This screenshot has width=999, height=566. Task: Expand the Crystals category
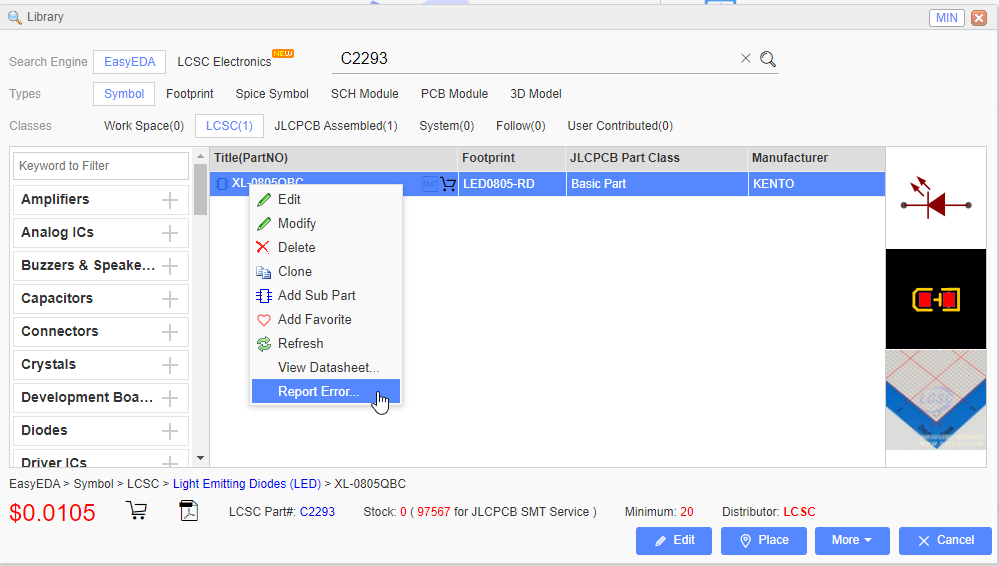pyautogui.click(x=169, y=365)
